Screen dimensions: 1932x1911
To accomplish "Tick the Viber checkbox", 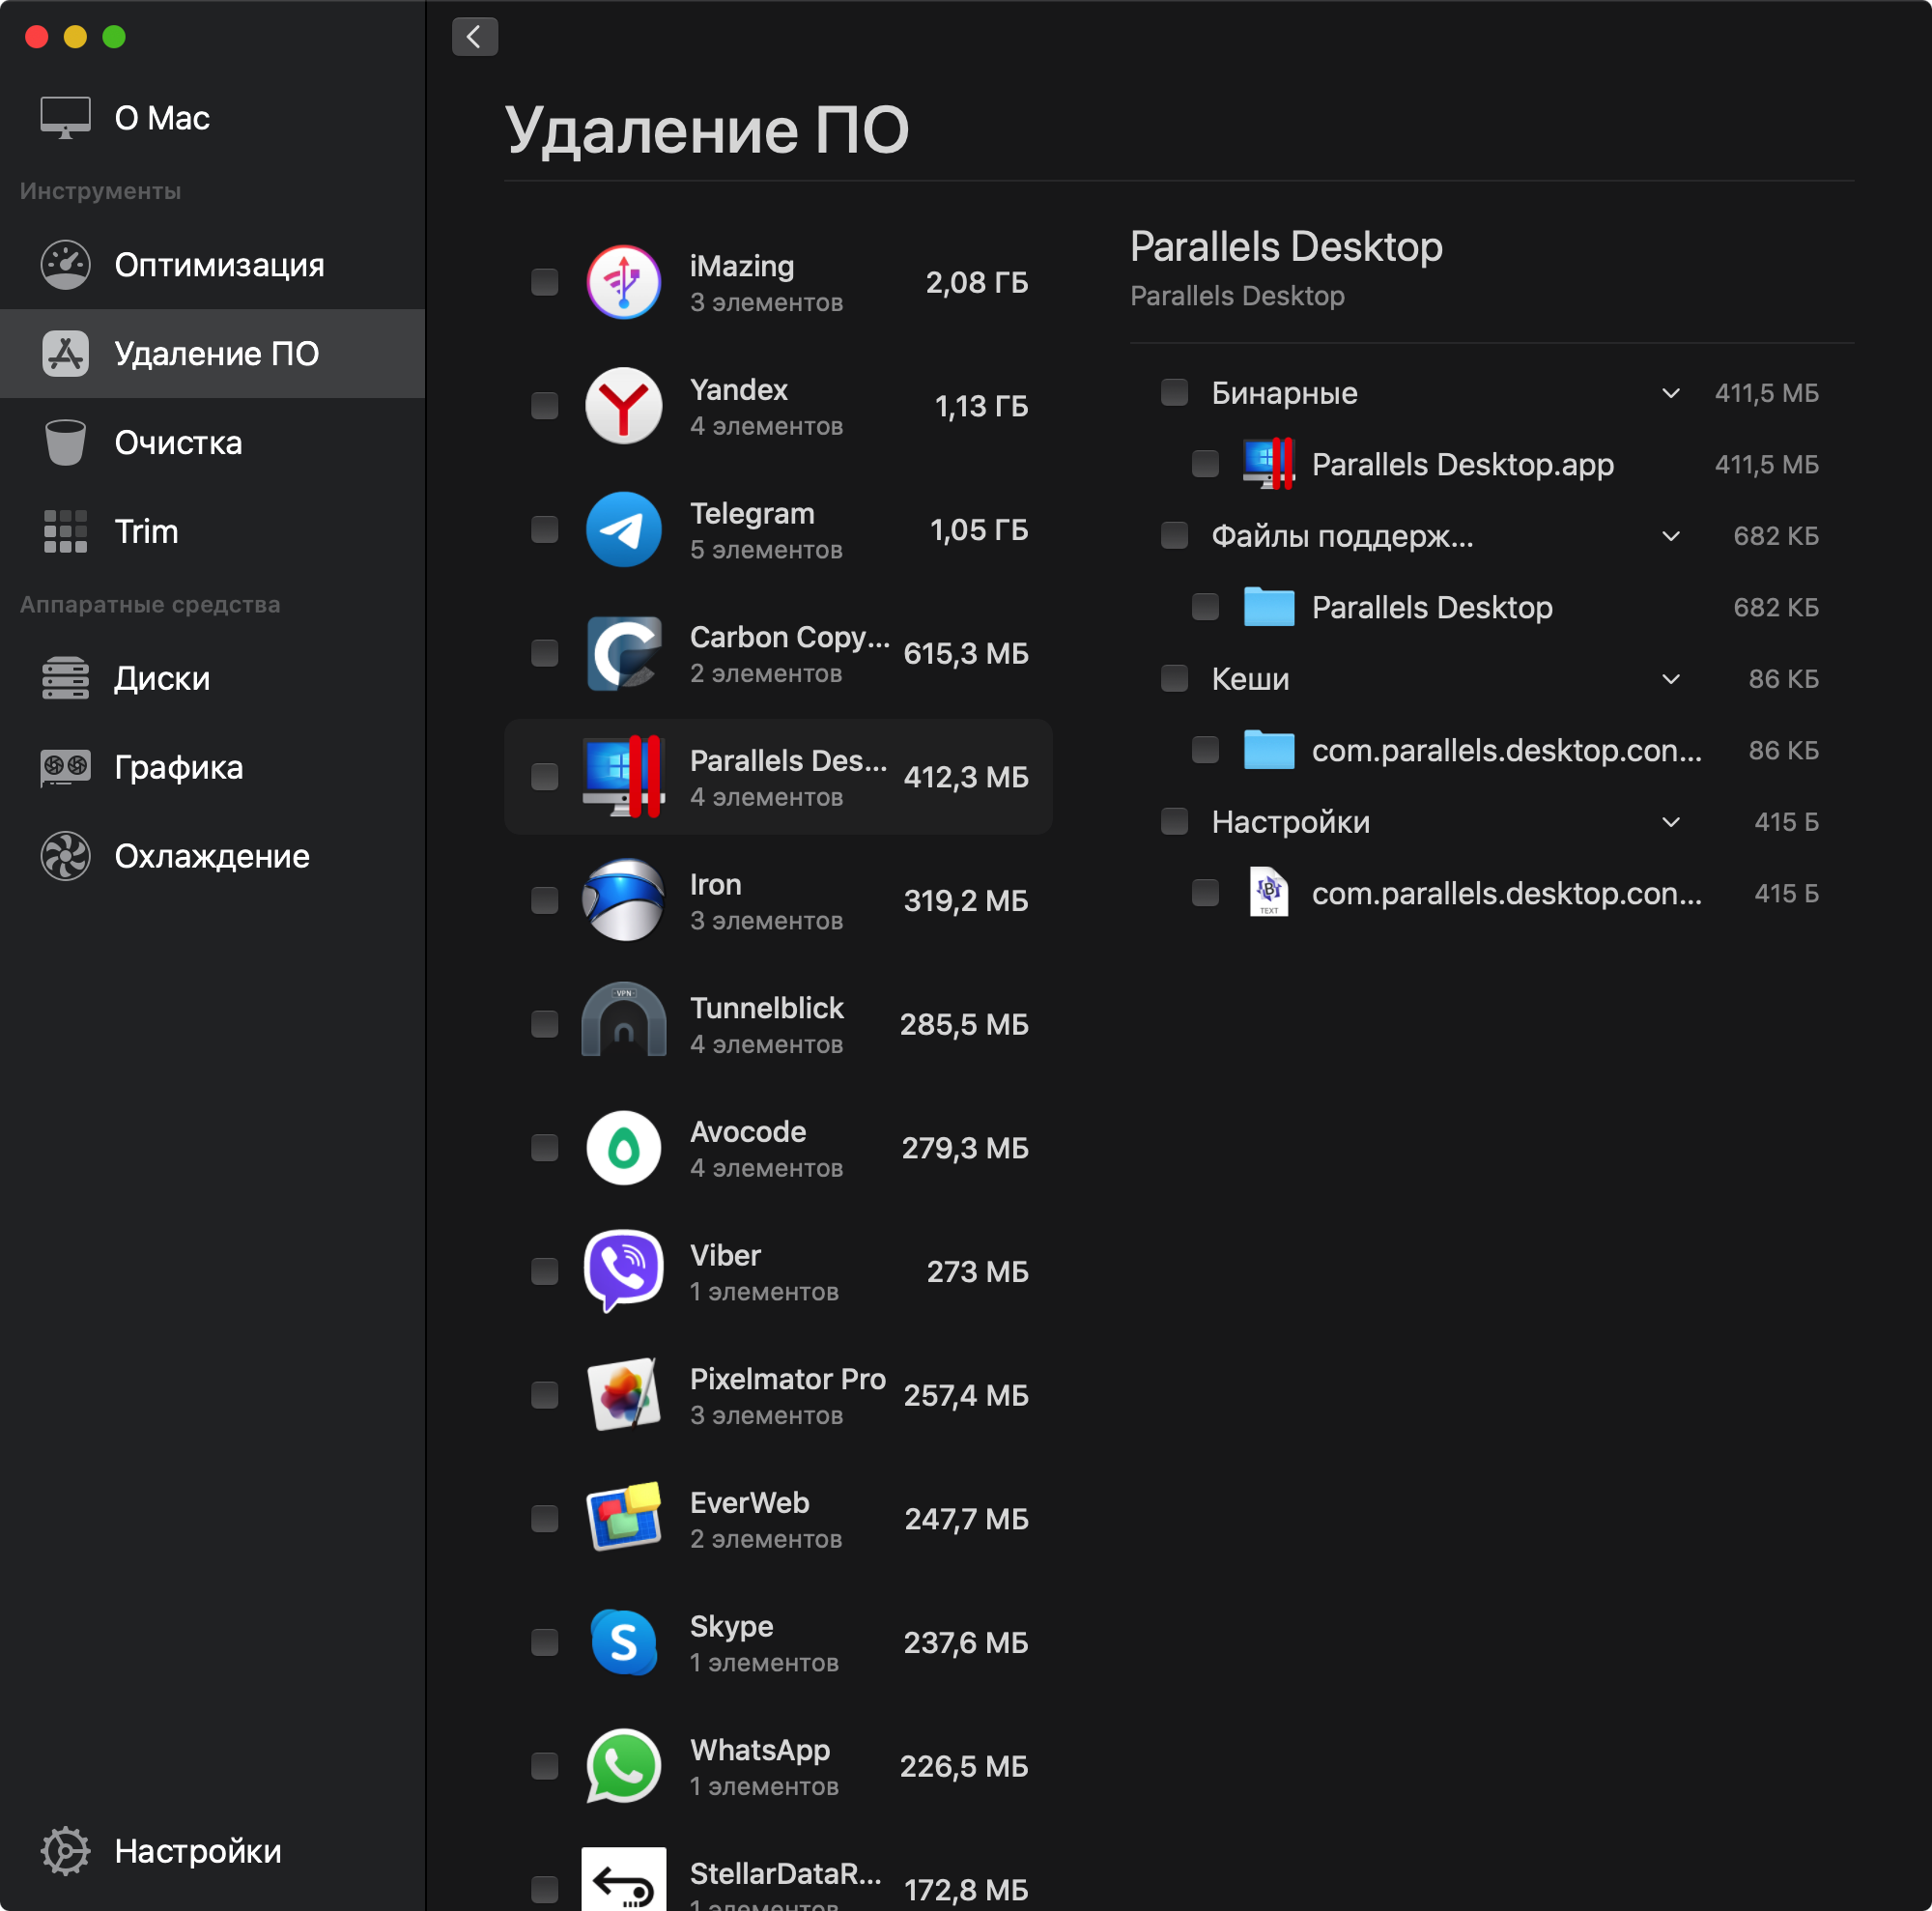I will tap(544, 1271).
